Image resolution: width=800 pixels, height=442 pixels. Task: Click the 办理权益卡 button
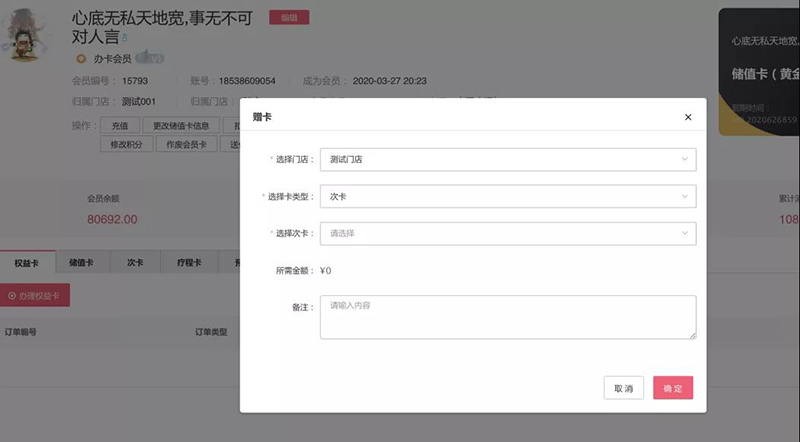coord(35,296)
